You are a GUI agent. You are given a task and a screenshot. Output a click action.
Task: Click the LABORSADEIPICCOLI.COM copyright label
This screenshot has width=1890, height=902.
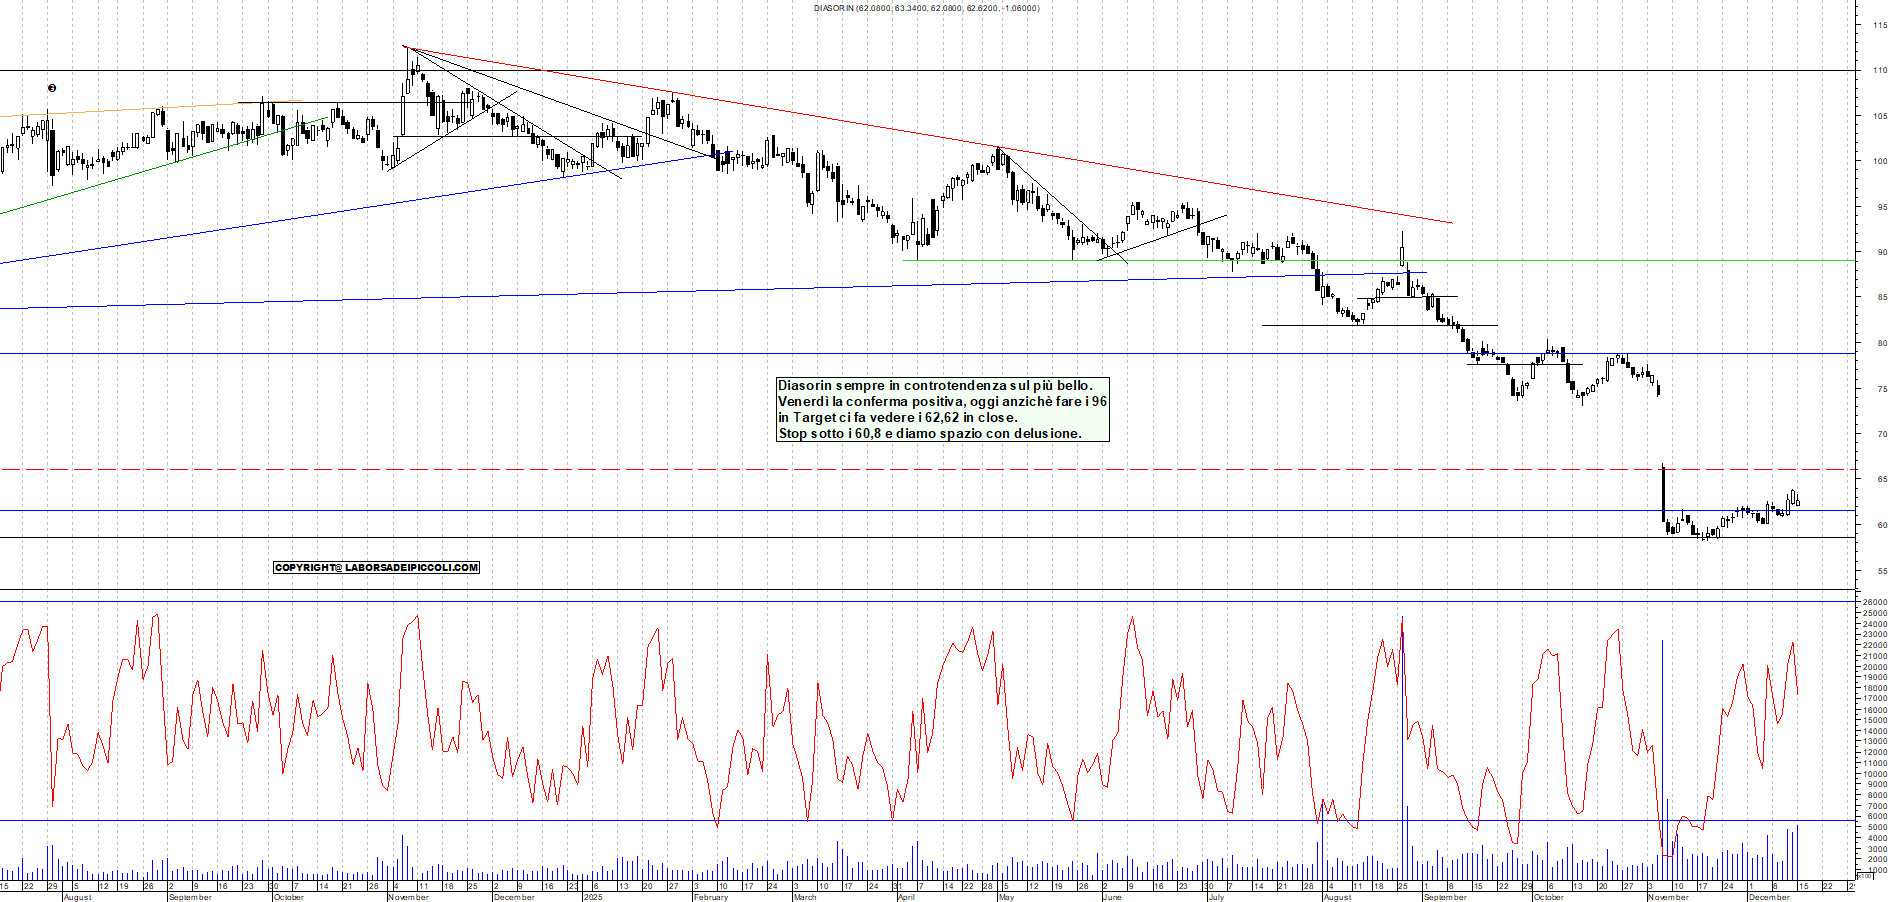376,567
